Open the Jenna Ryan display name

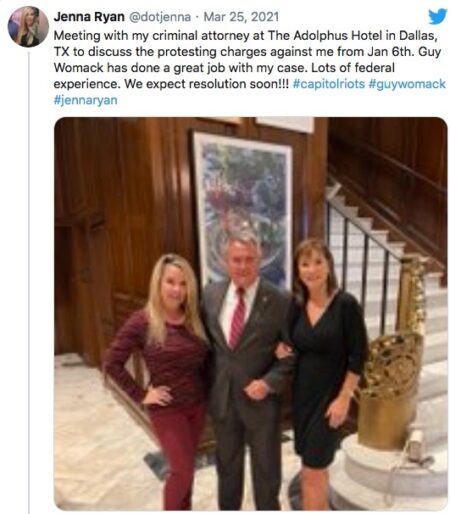click(89, 17)
